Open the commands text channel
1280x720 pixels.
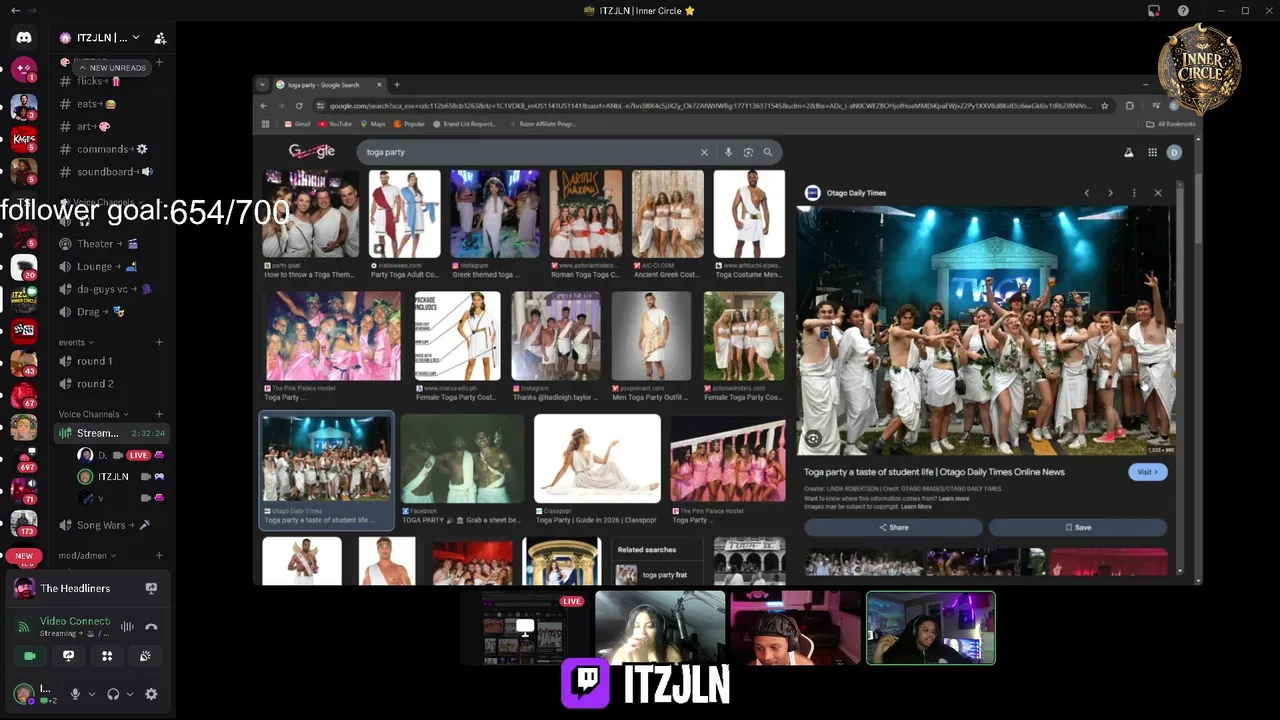[x=110, y=149]
